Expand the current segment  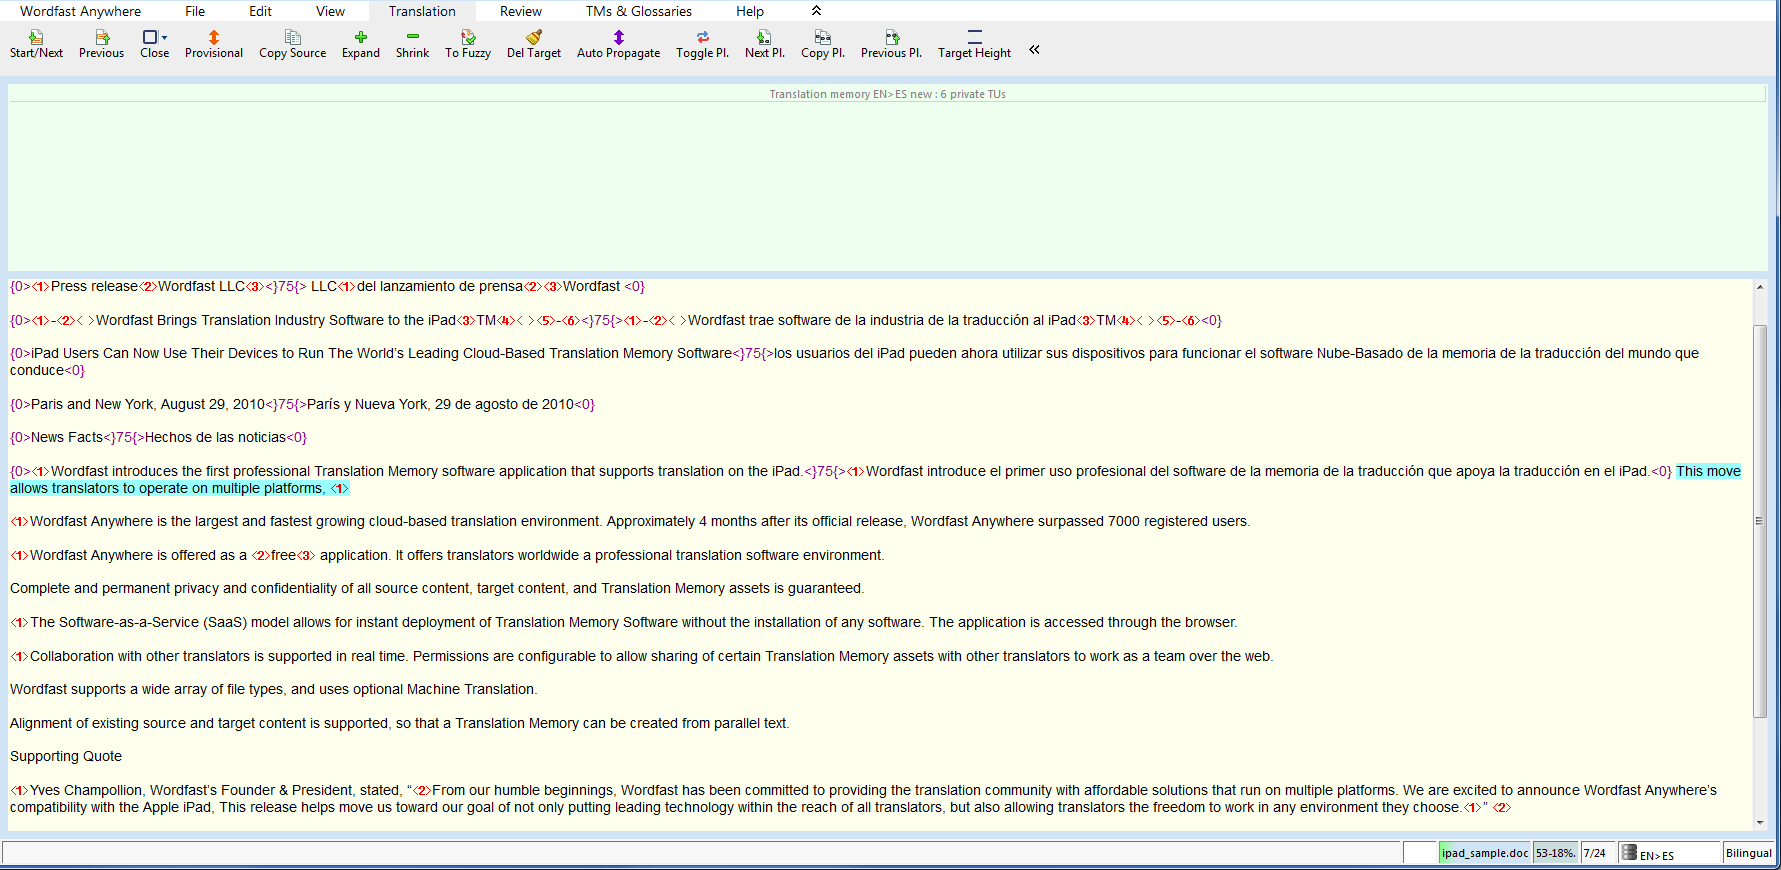click(360, 38)
